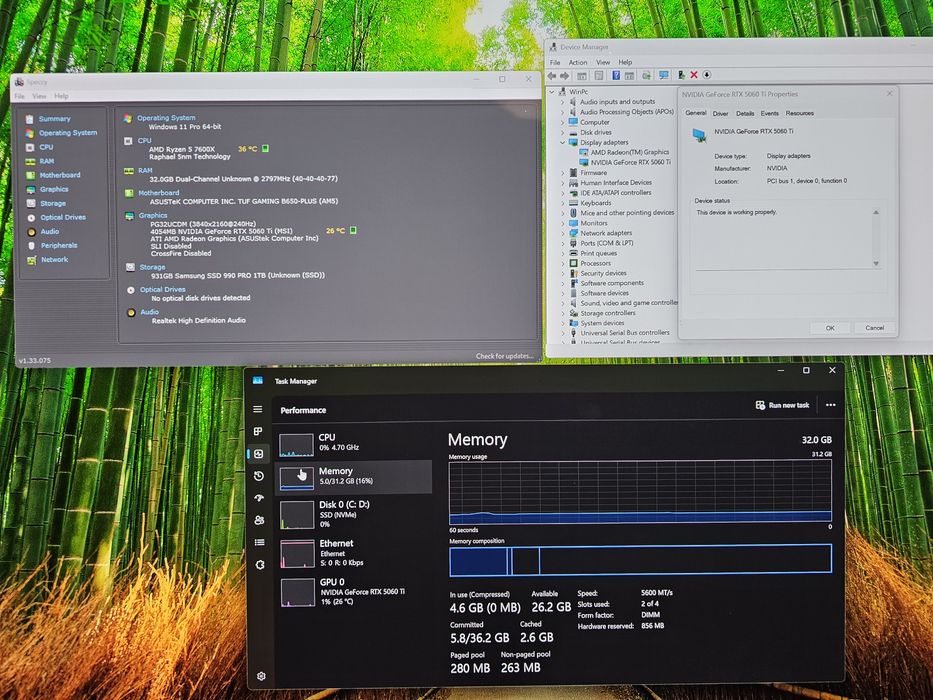Click Audio speaker icon in Speccy summary pane

(x=131, y=312)
